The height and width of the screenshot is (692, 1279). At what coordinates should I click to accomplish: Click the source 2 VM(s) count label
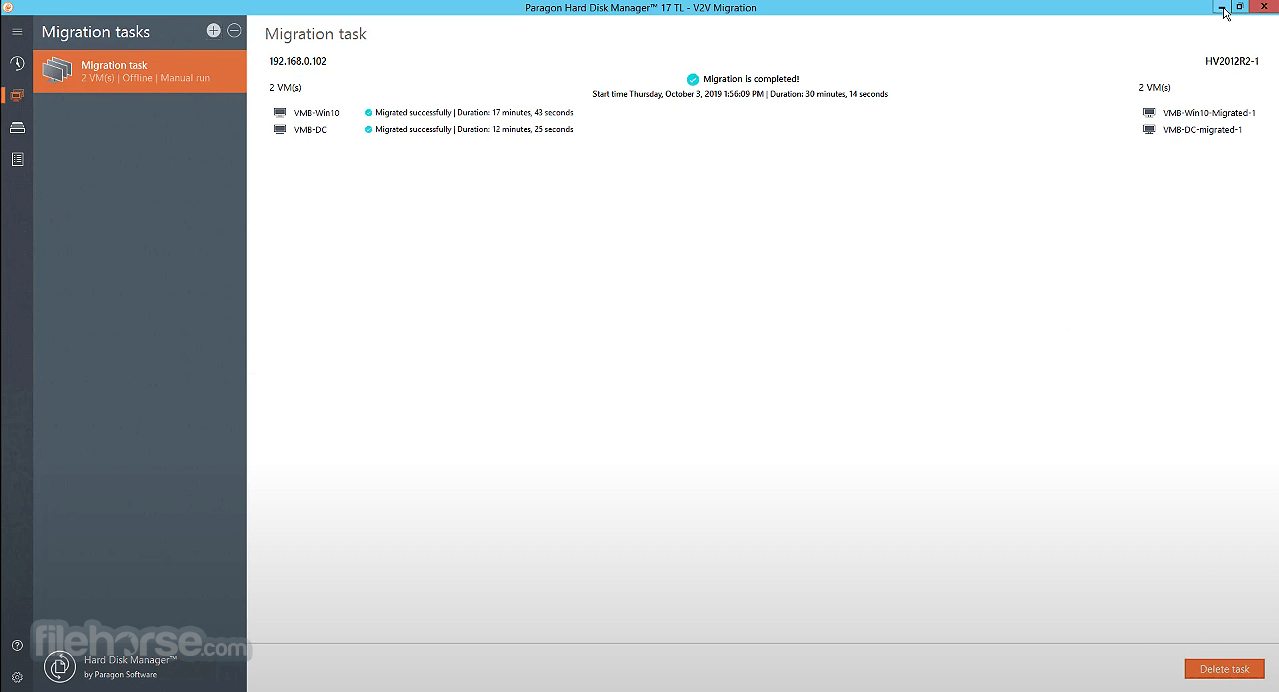285,88
